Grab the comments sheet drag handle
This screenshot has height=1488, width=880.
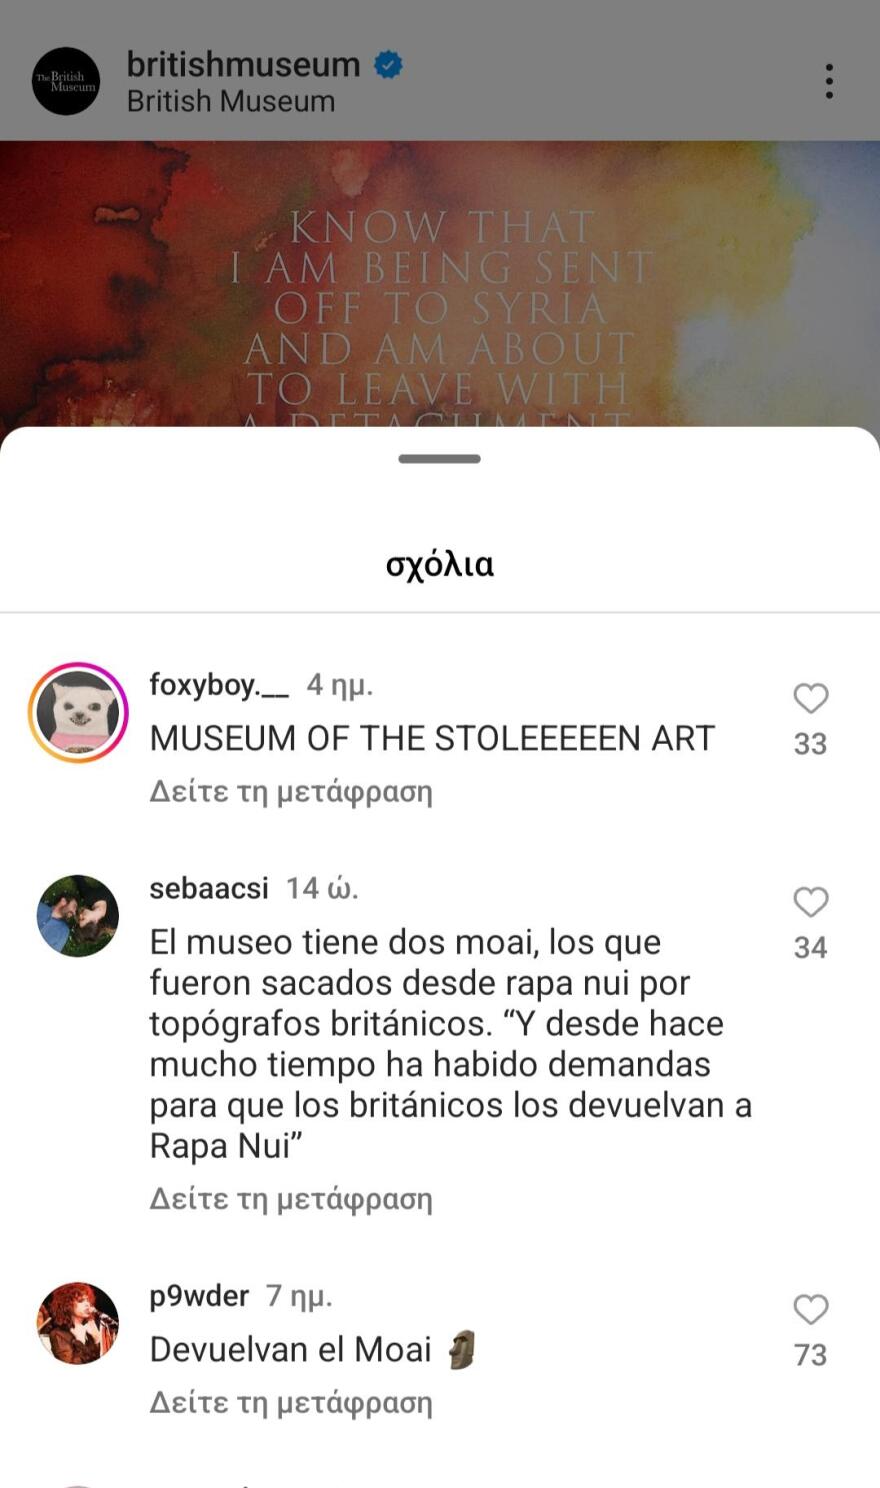click(440, 459)
